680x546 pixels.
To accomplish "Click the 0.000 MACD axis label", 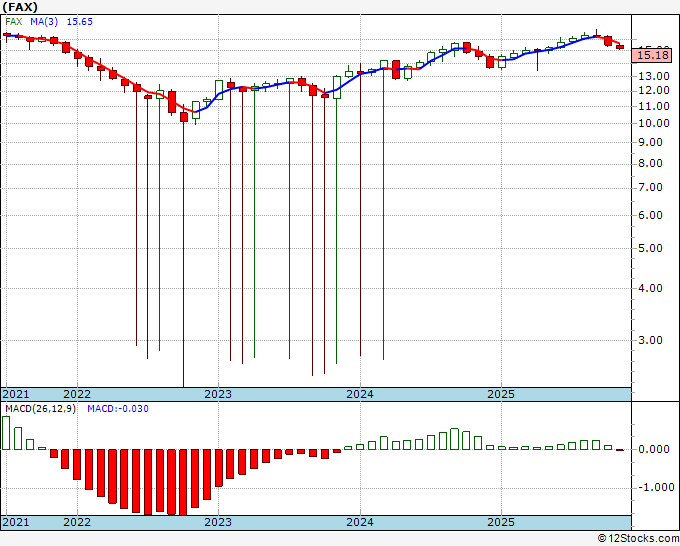I will [654, 449].
